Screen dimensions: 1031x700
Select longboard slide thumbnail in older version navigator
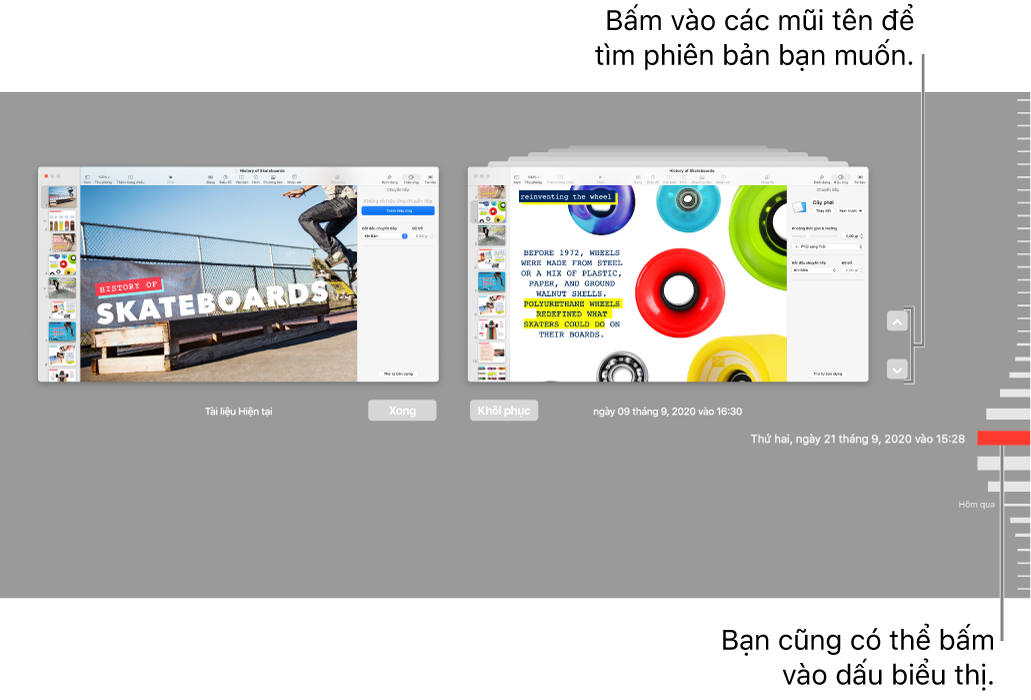[492, 329]
